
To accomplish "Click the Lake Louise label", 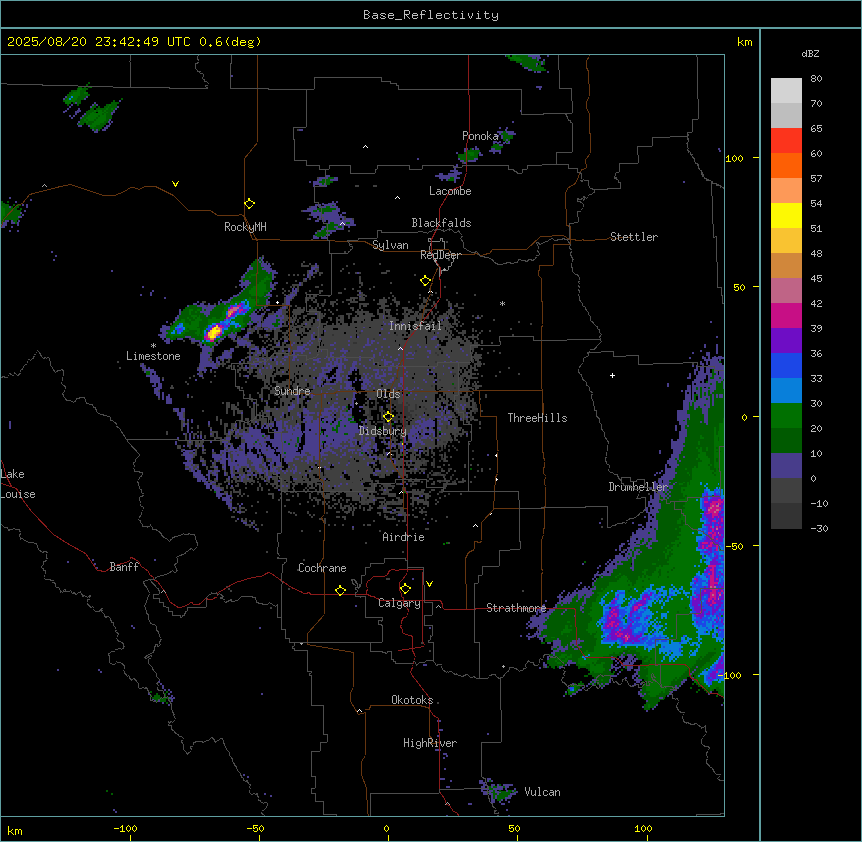I will 18,484.
